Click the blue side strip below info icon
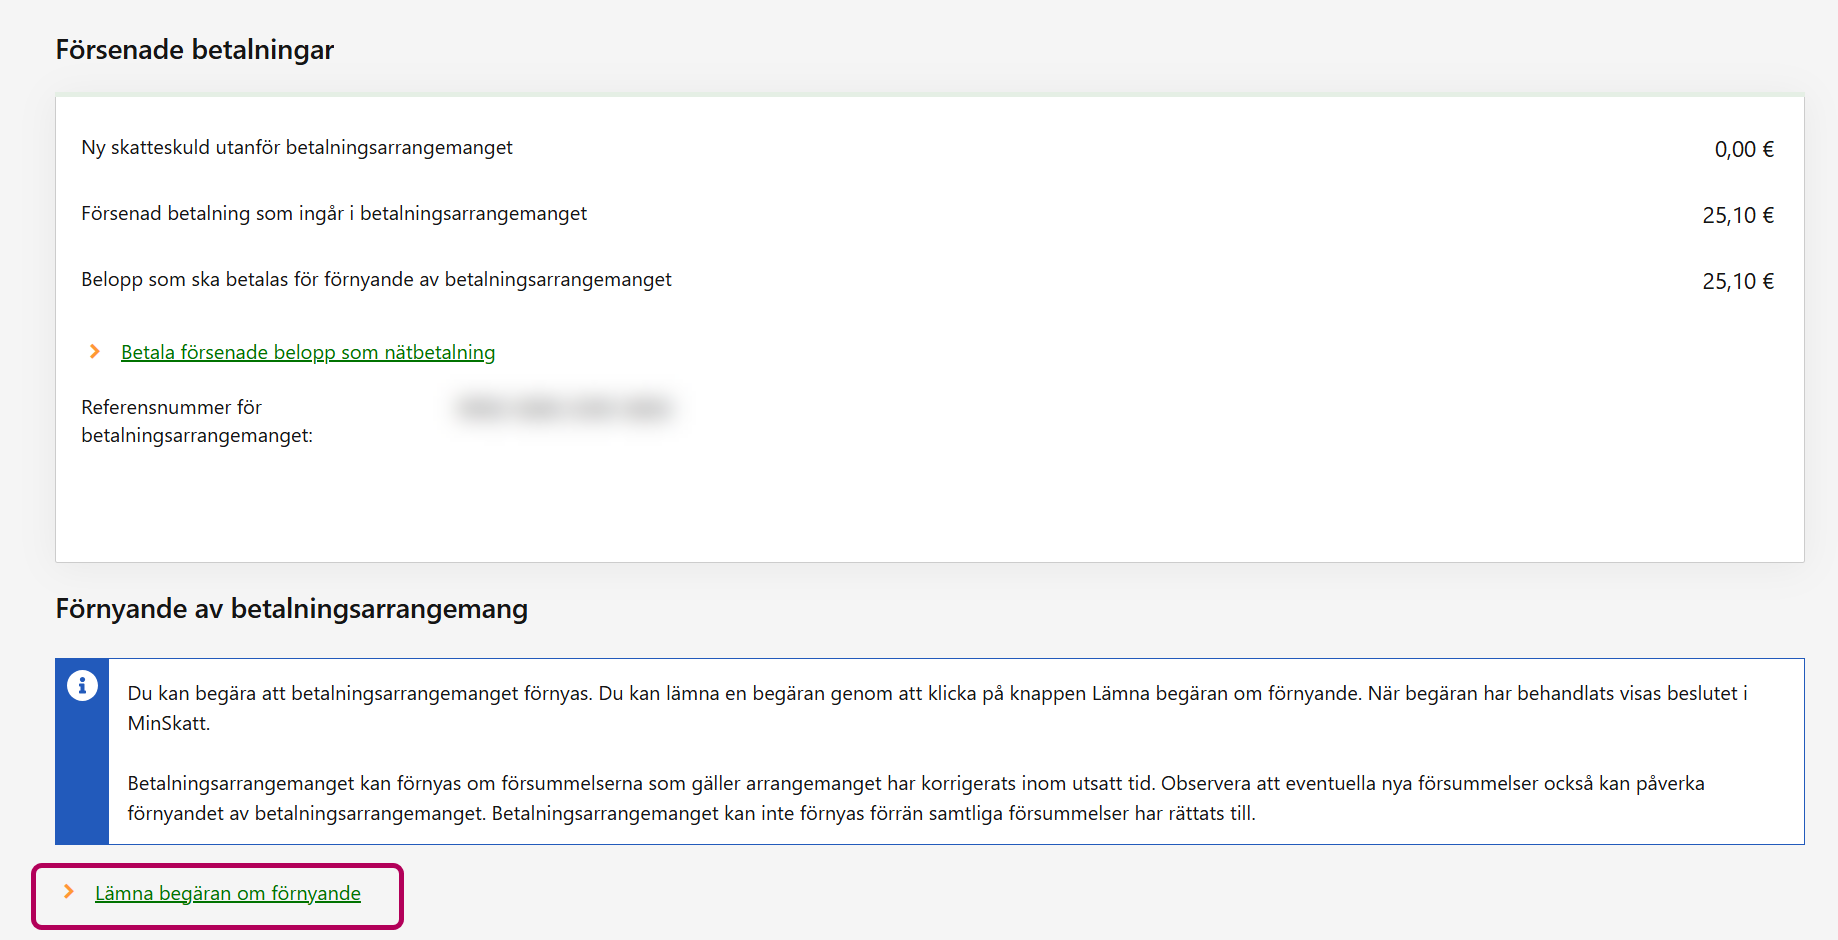 [x=82, y=780]
